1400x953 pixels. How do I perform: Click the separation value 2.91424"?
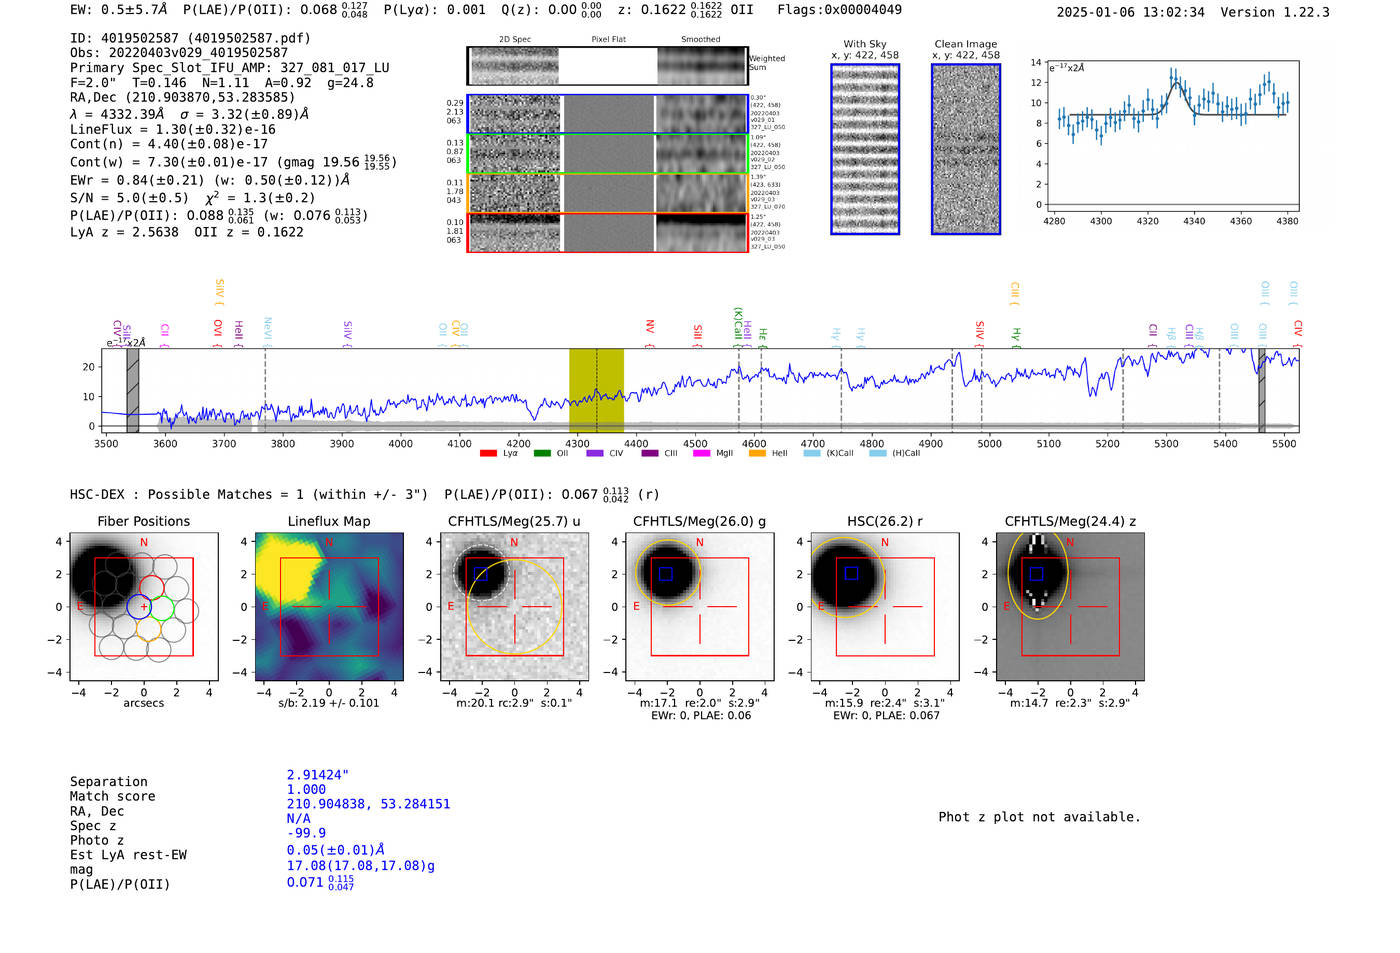tap(318, 775)
